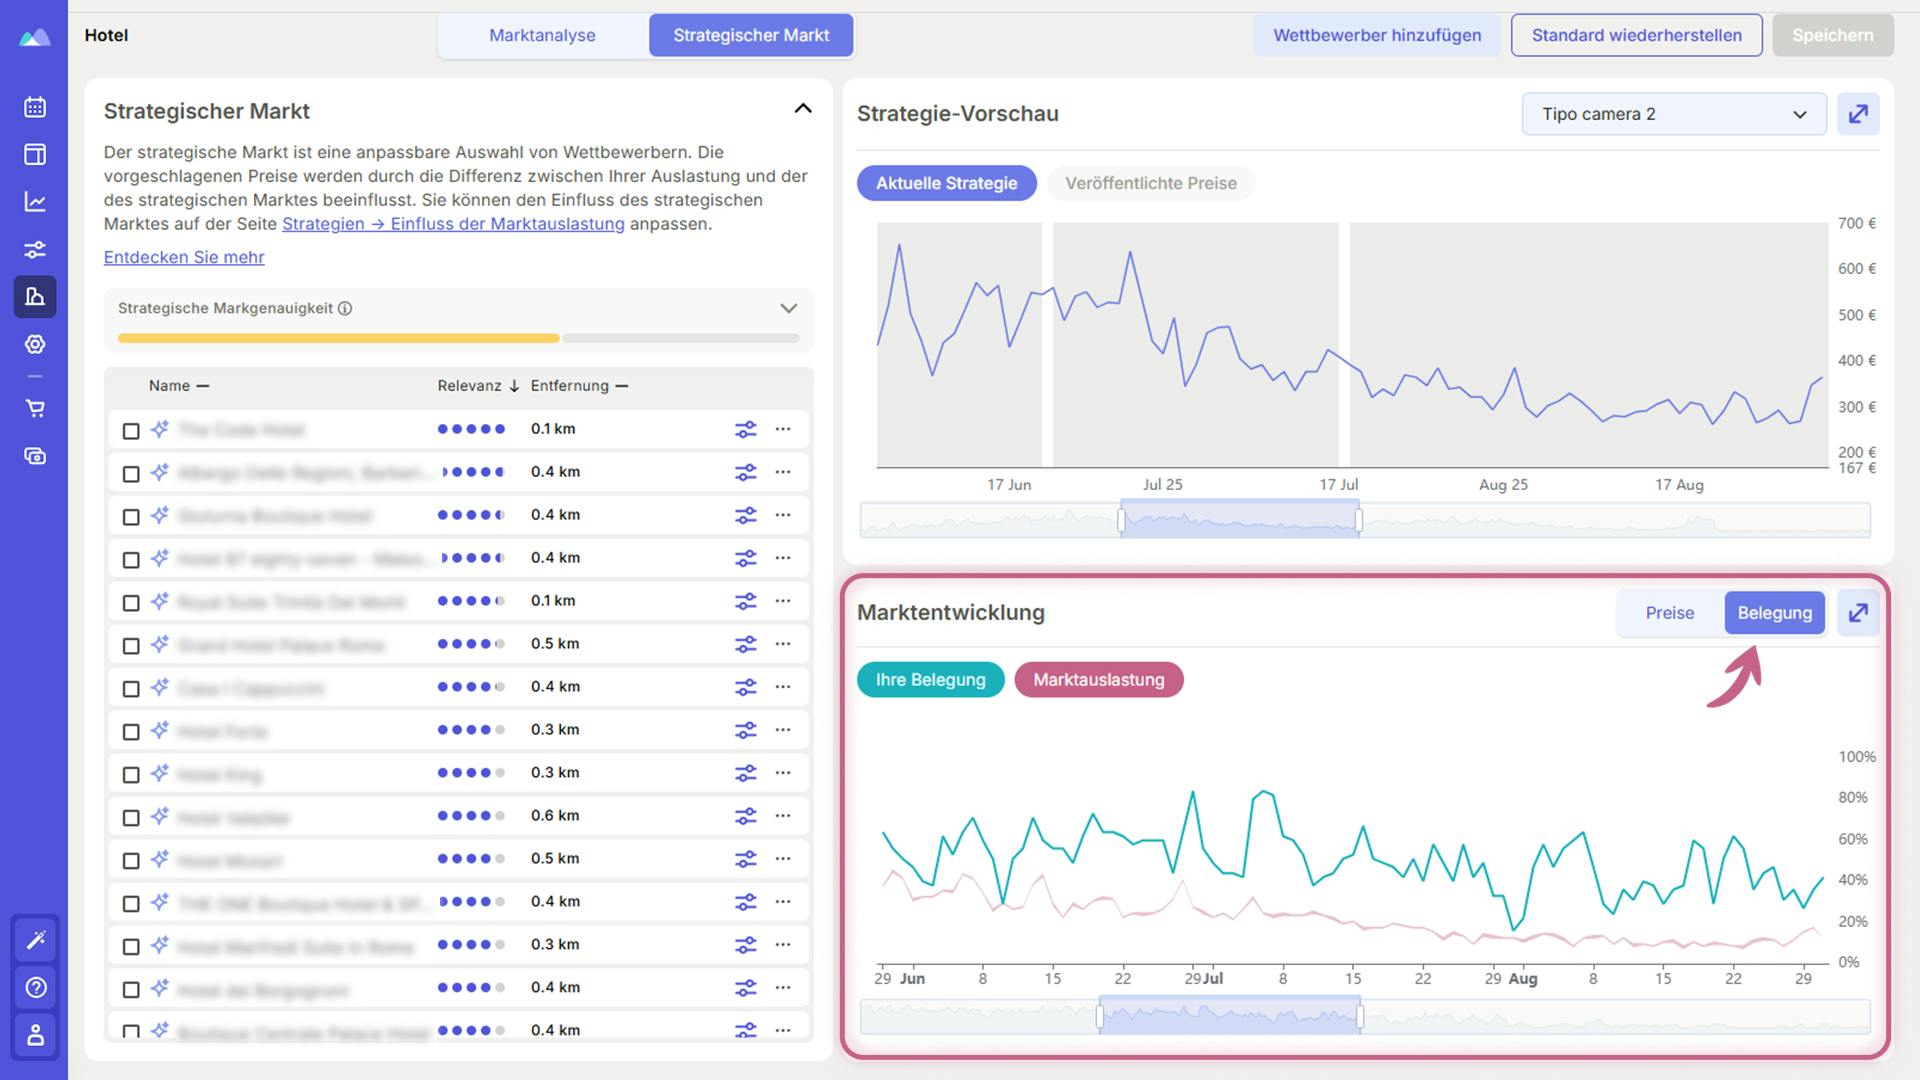
Task: Expand the Strategie-Vorschau chart to fullscreen
Action: [1858, 114]
